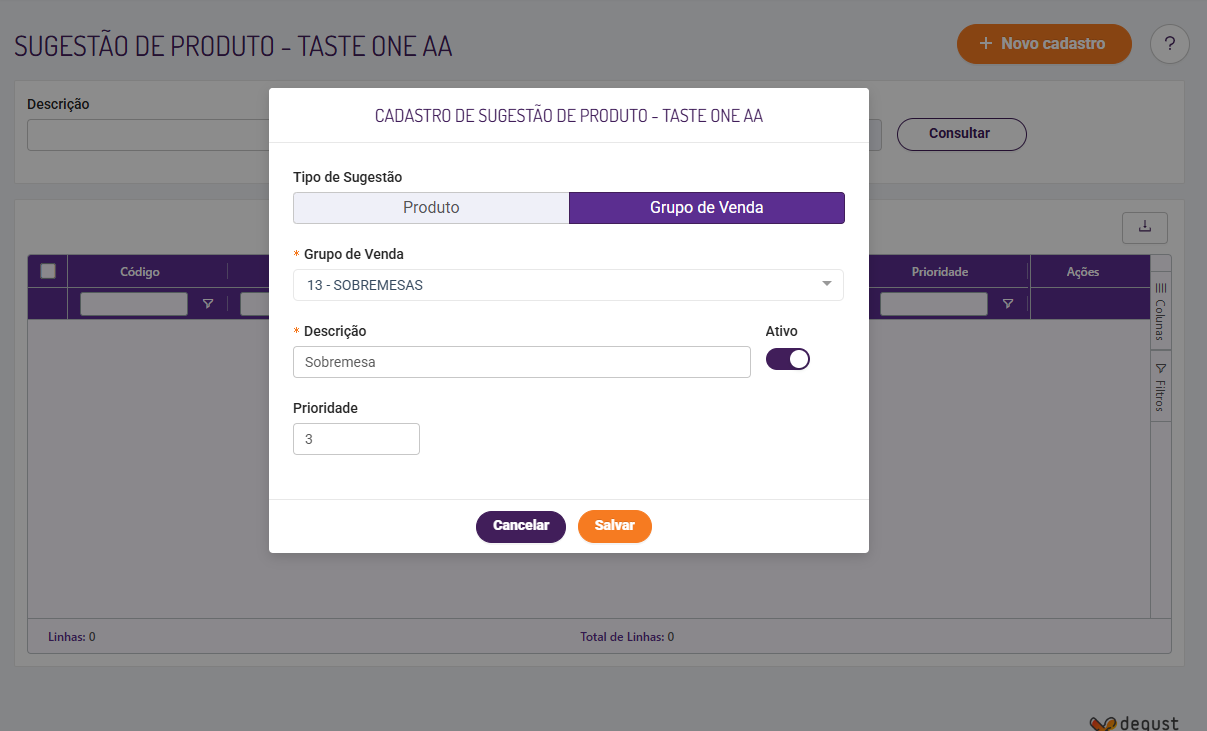1207x731 pixels.
Task: Click the Novo cadastro button
Action: [x=1044, y=44]
